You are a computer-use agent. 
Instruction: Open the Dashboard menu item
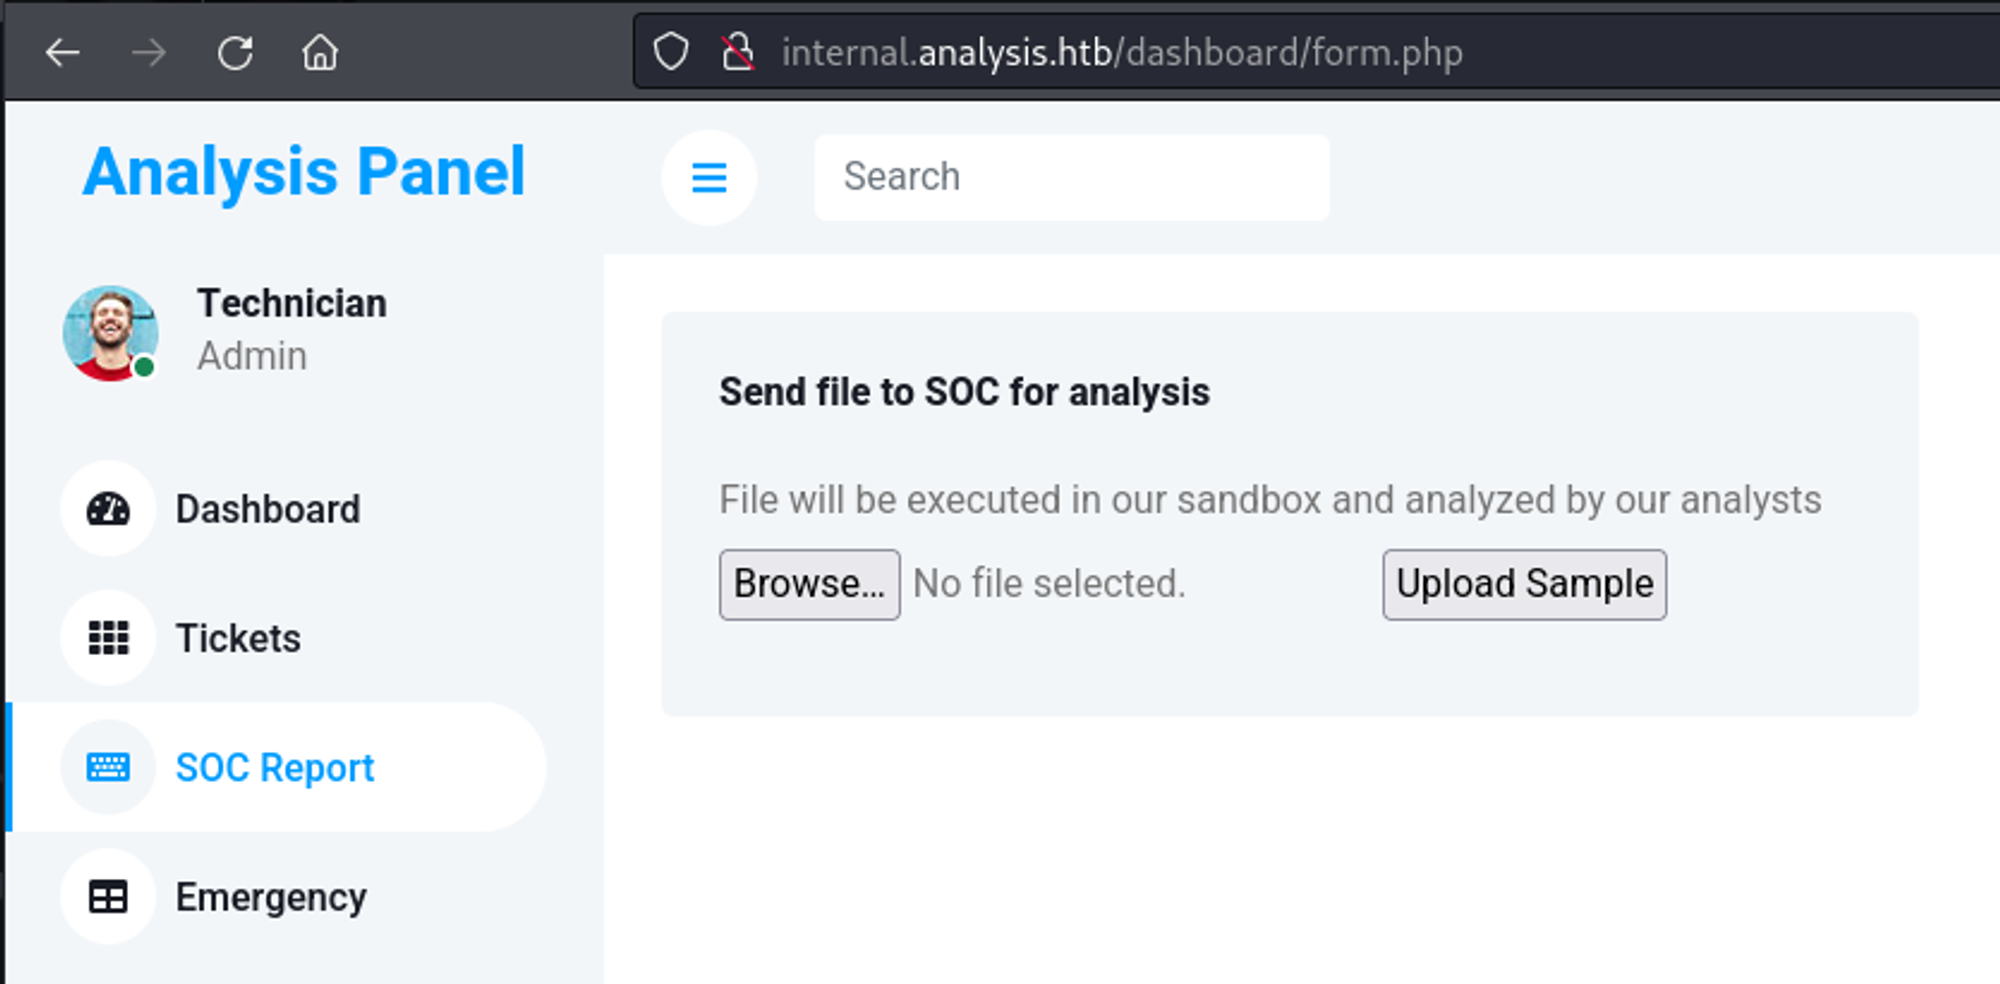(268, 509)
